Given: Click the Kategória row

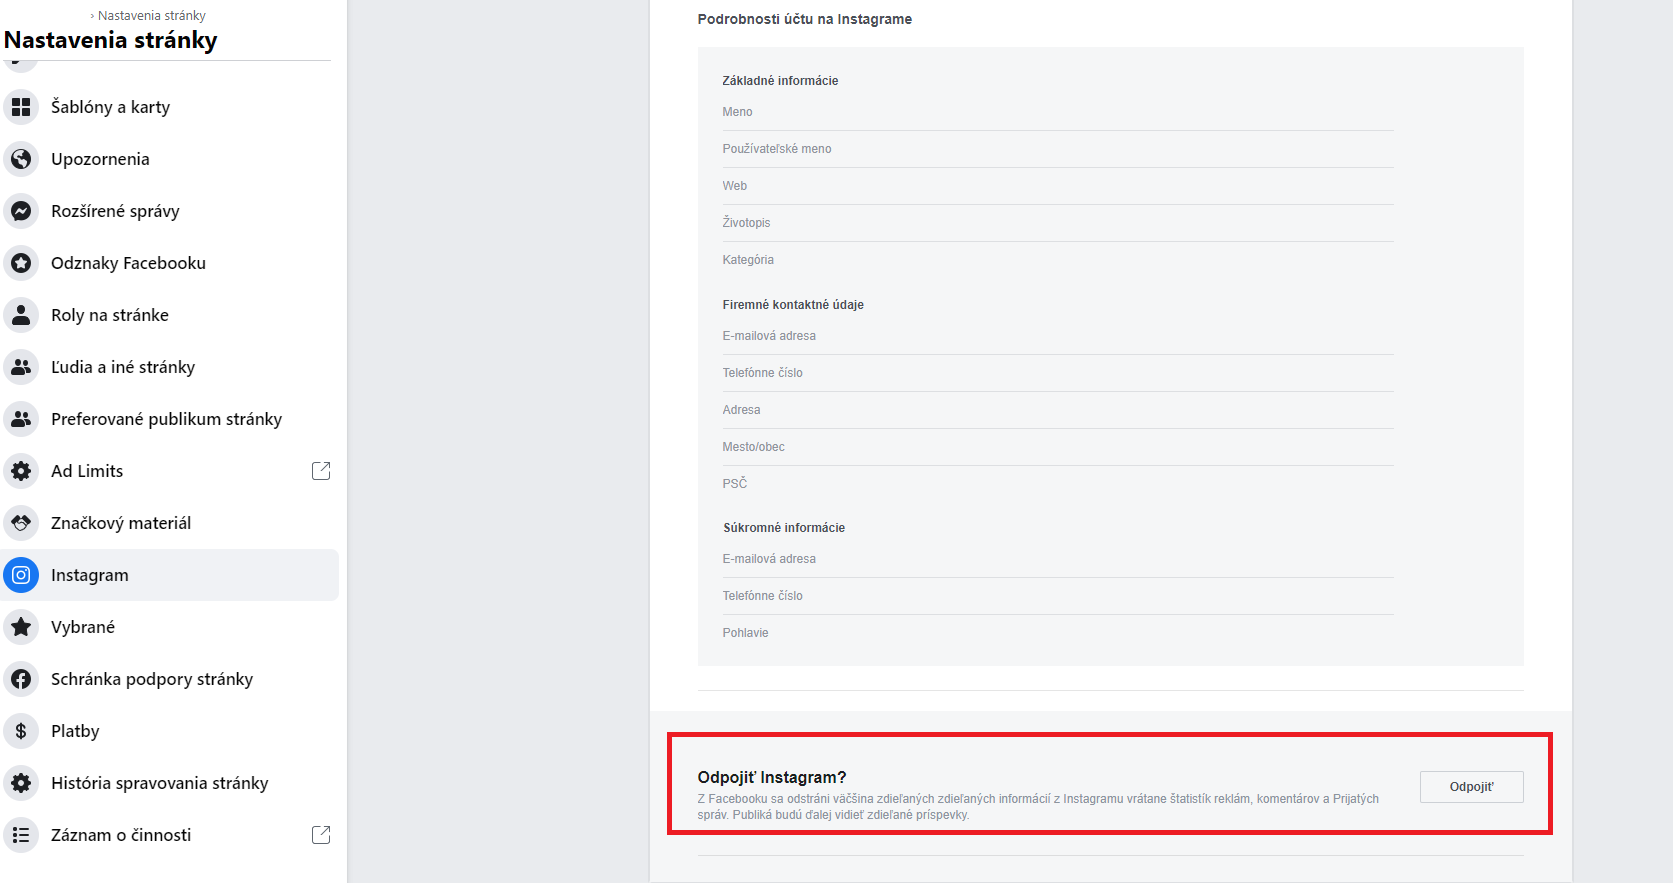Looking at the screenshot, I should pos(1058,260).
